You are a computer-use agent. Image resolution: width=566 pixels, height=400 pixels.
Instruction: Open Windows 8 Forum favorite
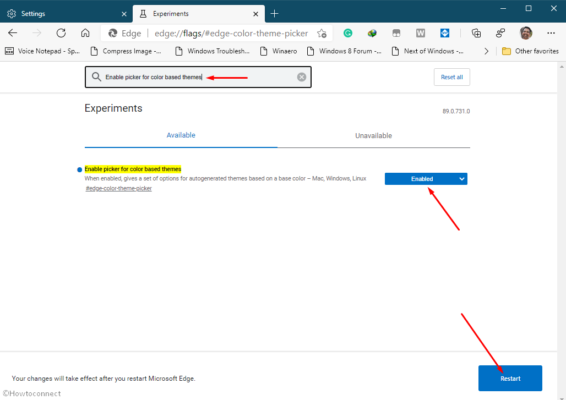pyautogui.click(x=344, y=51)
